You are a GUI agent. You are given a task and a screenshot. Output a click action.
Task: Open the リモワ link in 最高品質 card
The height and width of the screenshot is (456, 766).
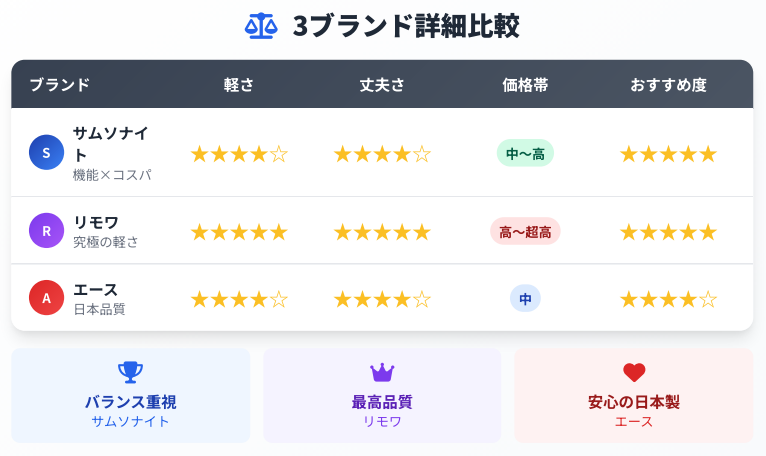pyautogui.click(x=382, y=421)
